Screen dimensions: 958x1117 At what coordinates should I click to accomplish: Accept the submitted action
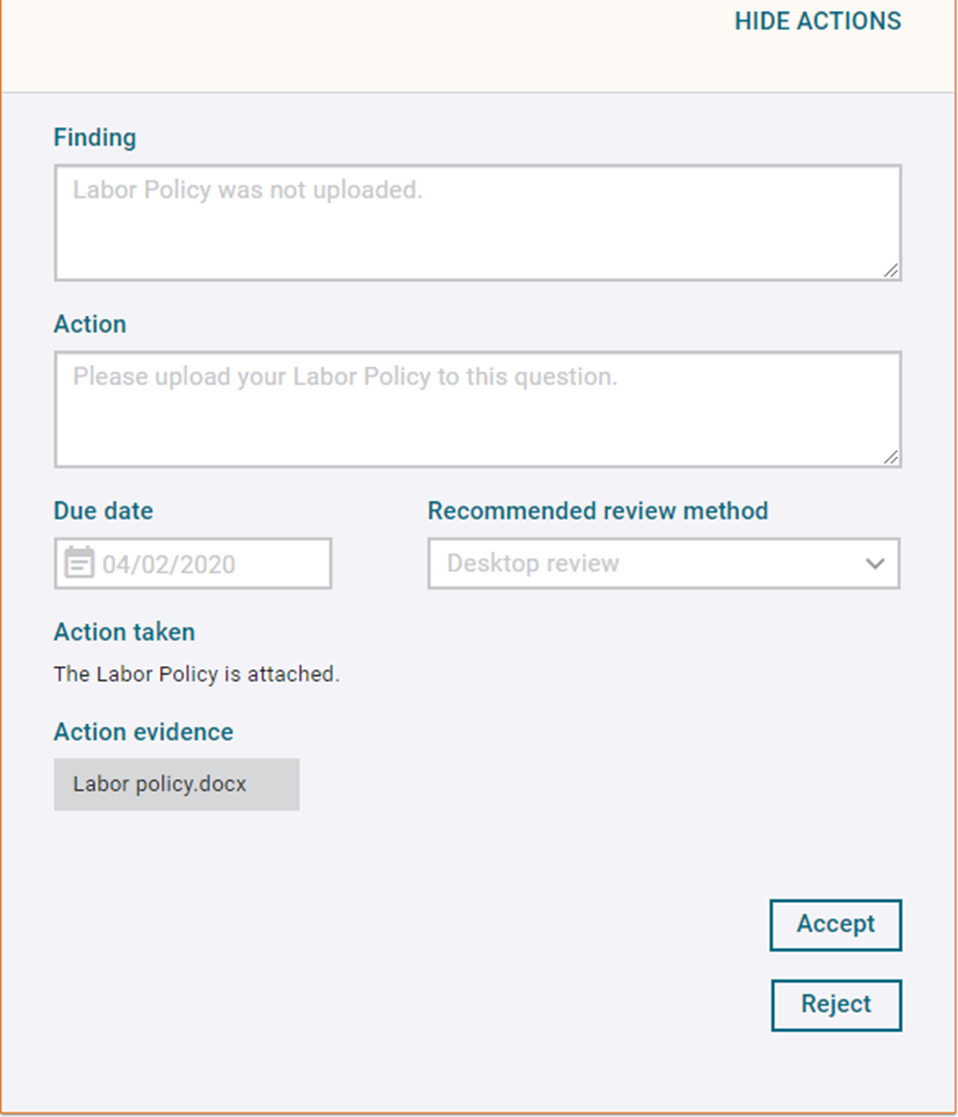tap(835, 925)
